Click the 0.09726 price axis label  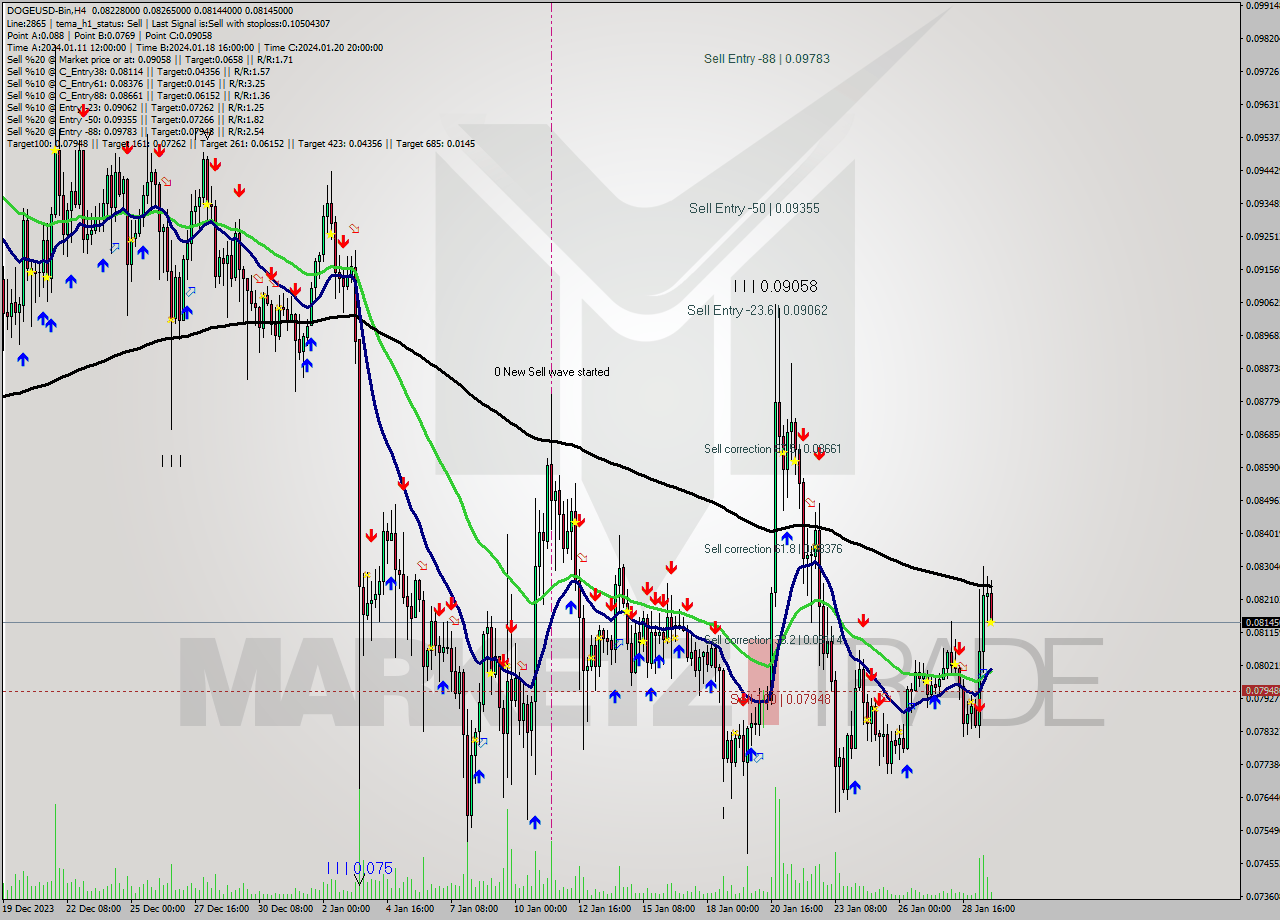[x=1262, y=71]
